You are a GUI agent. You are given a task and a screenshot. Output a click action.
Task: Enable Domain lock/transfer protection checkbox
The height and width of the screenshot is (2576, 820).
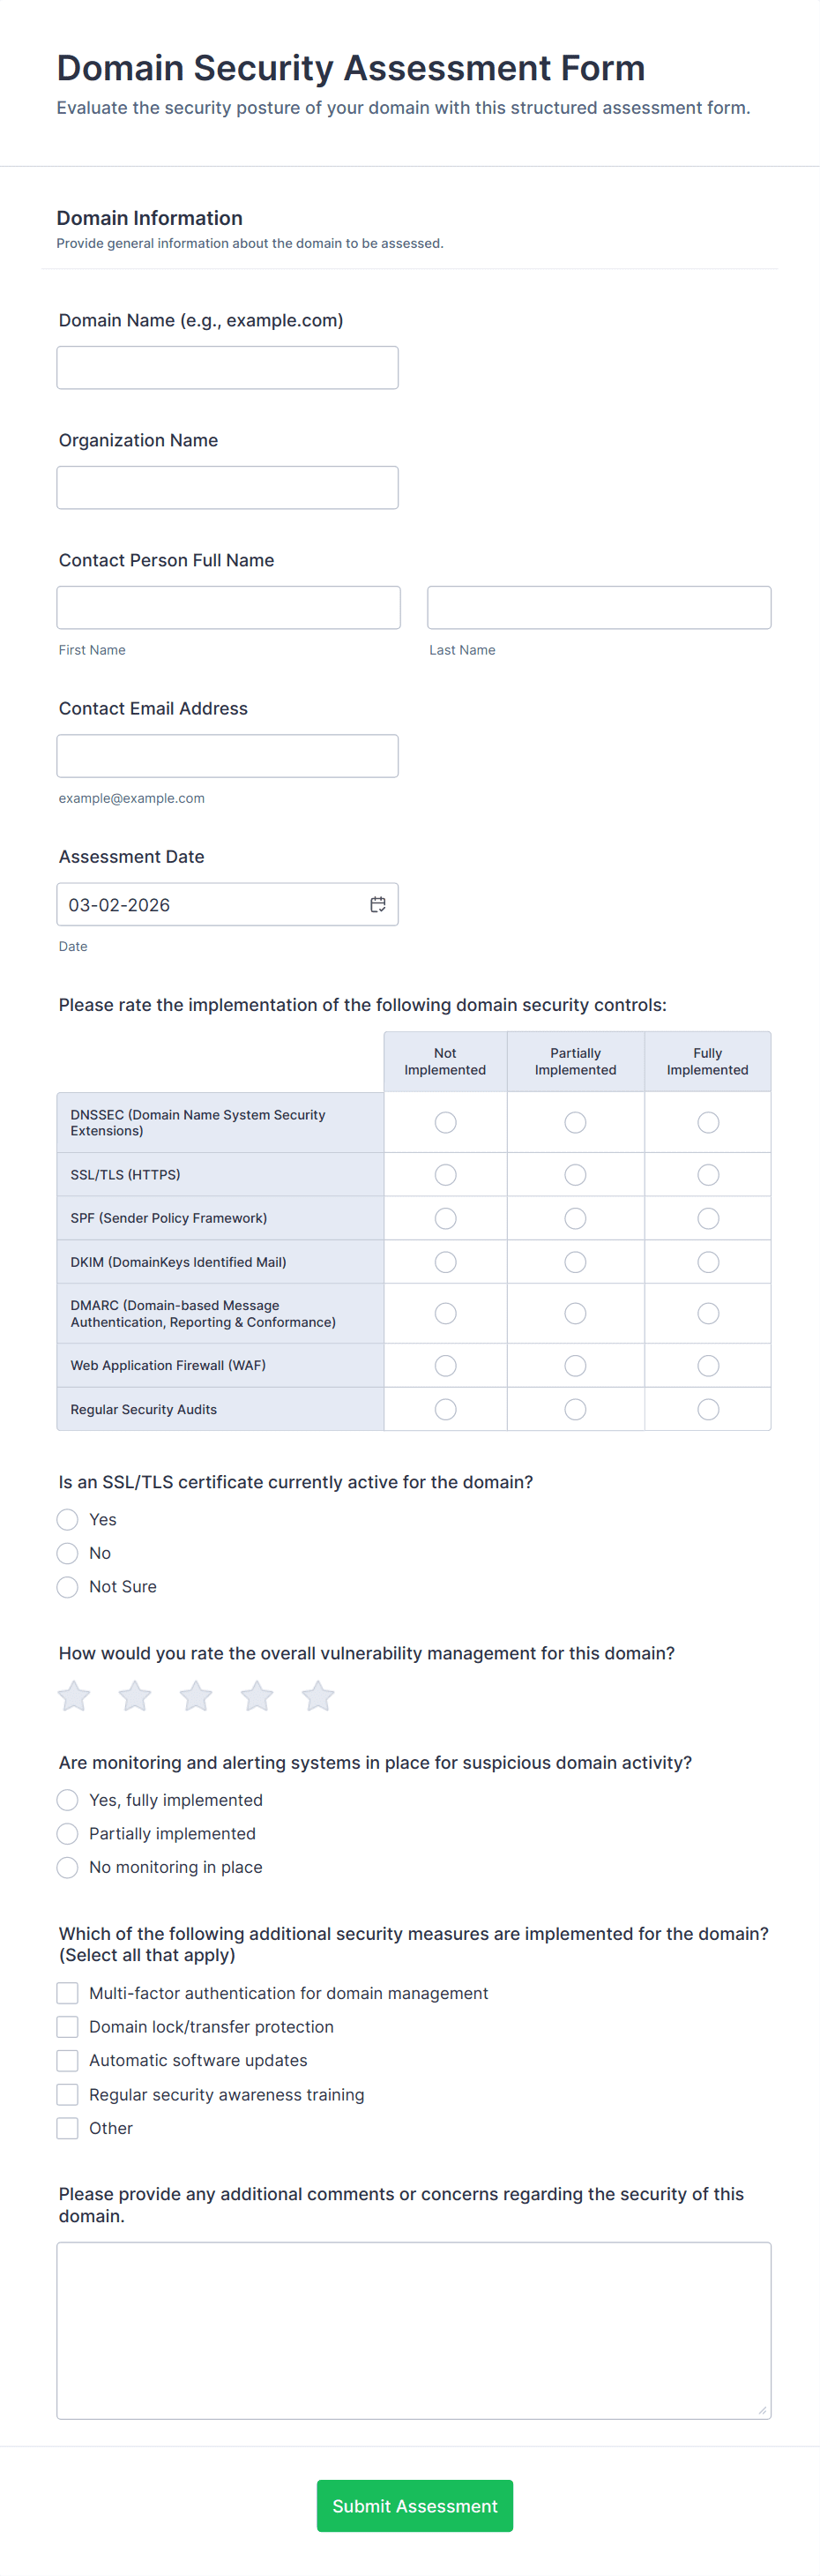coord(68,2027)
